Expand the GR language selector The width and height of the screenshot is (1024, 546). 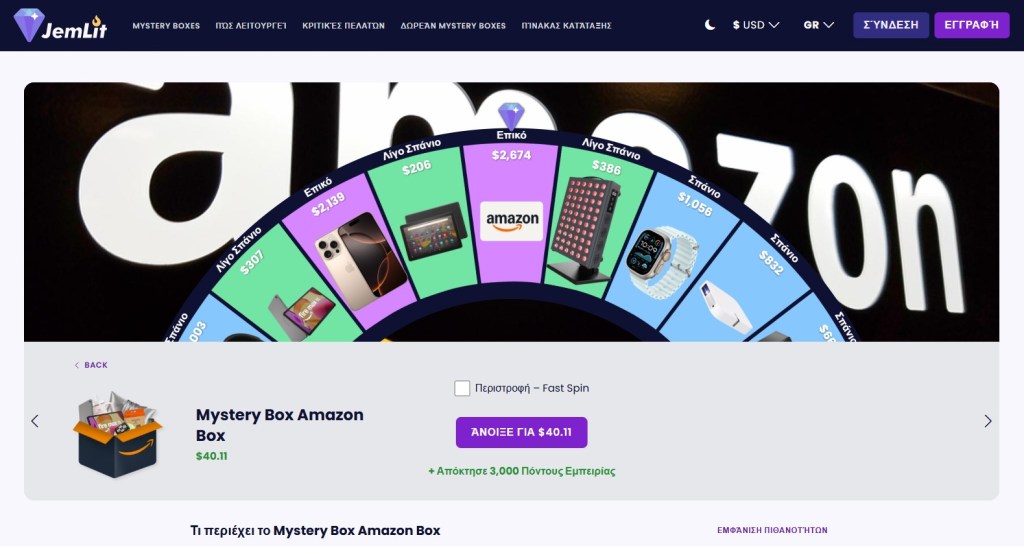(818, 25)
